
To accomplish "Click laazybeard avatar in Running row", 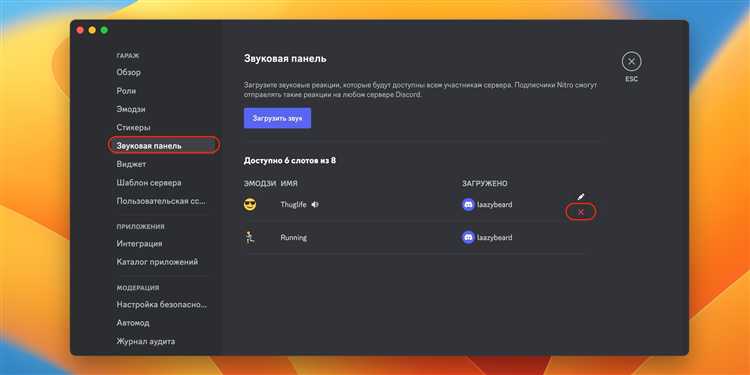I will tap(468, 237).
